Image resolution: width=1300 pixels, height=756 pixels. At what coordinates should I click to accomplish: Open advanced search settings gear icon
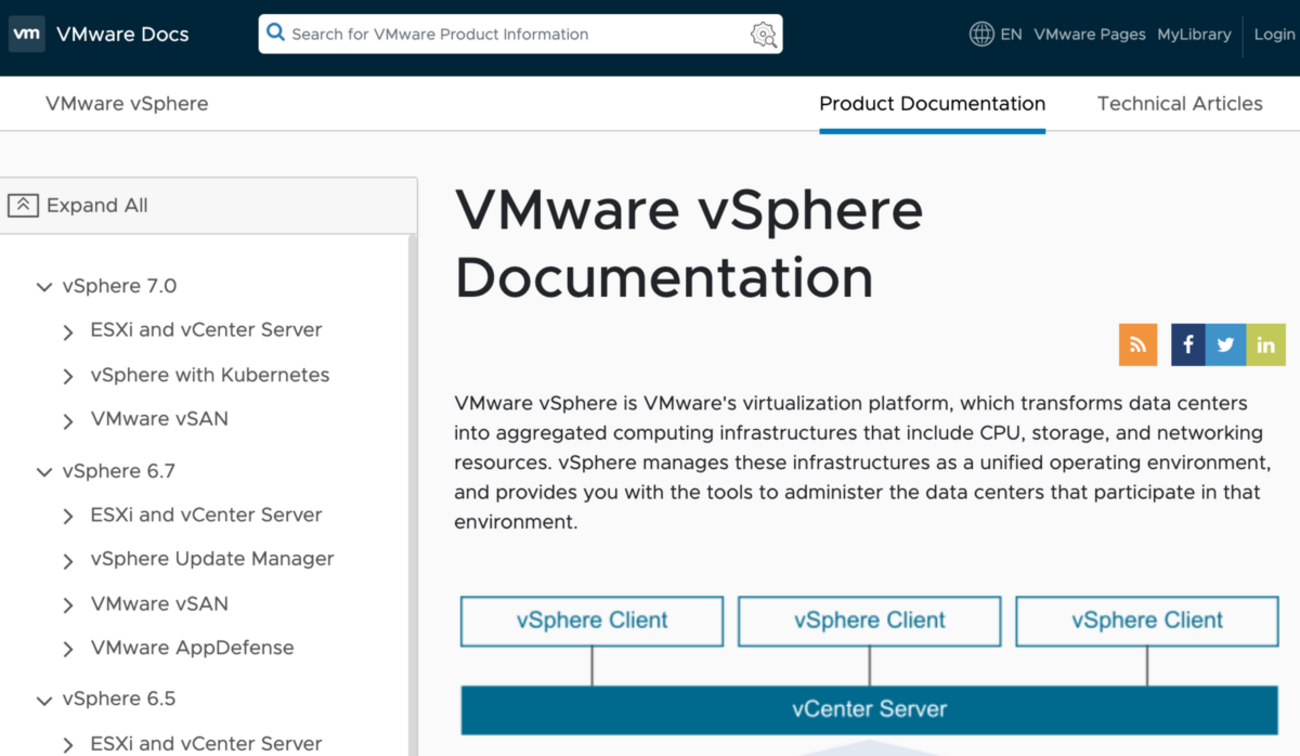click(763, 35)
